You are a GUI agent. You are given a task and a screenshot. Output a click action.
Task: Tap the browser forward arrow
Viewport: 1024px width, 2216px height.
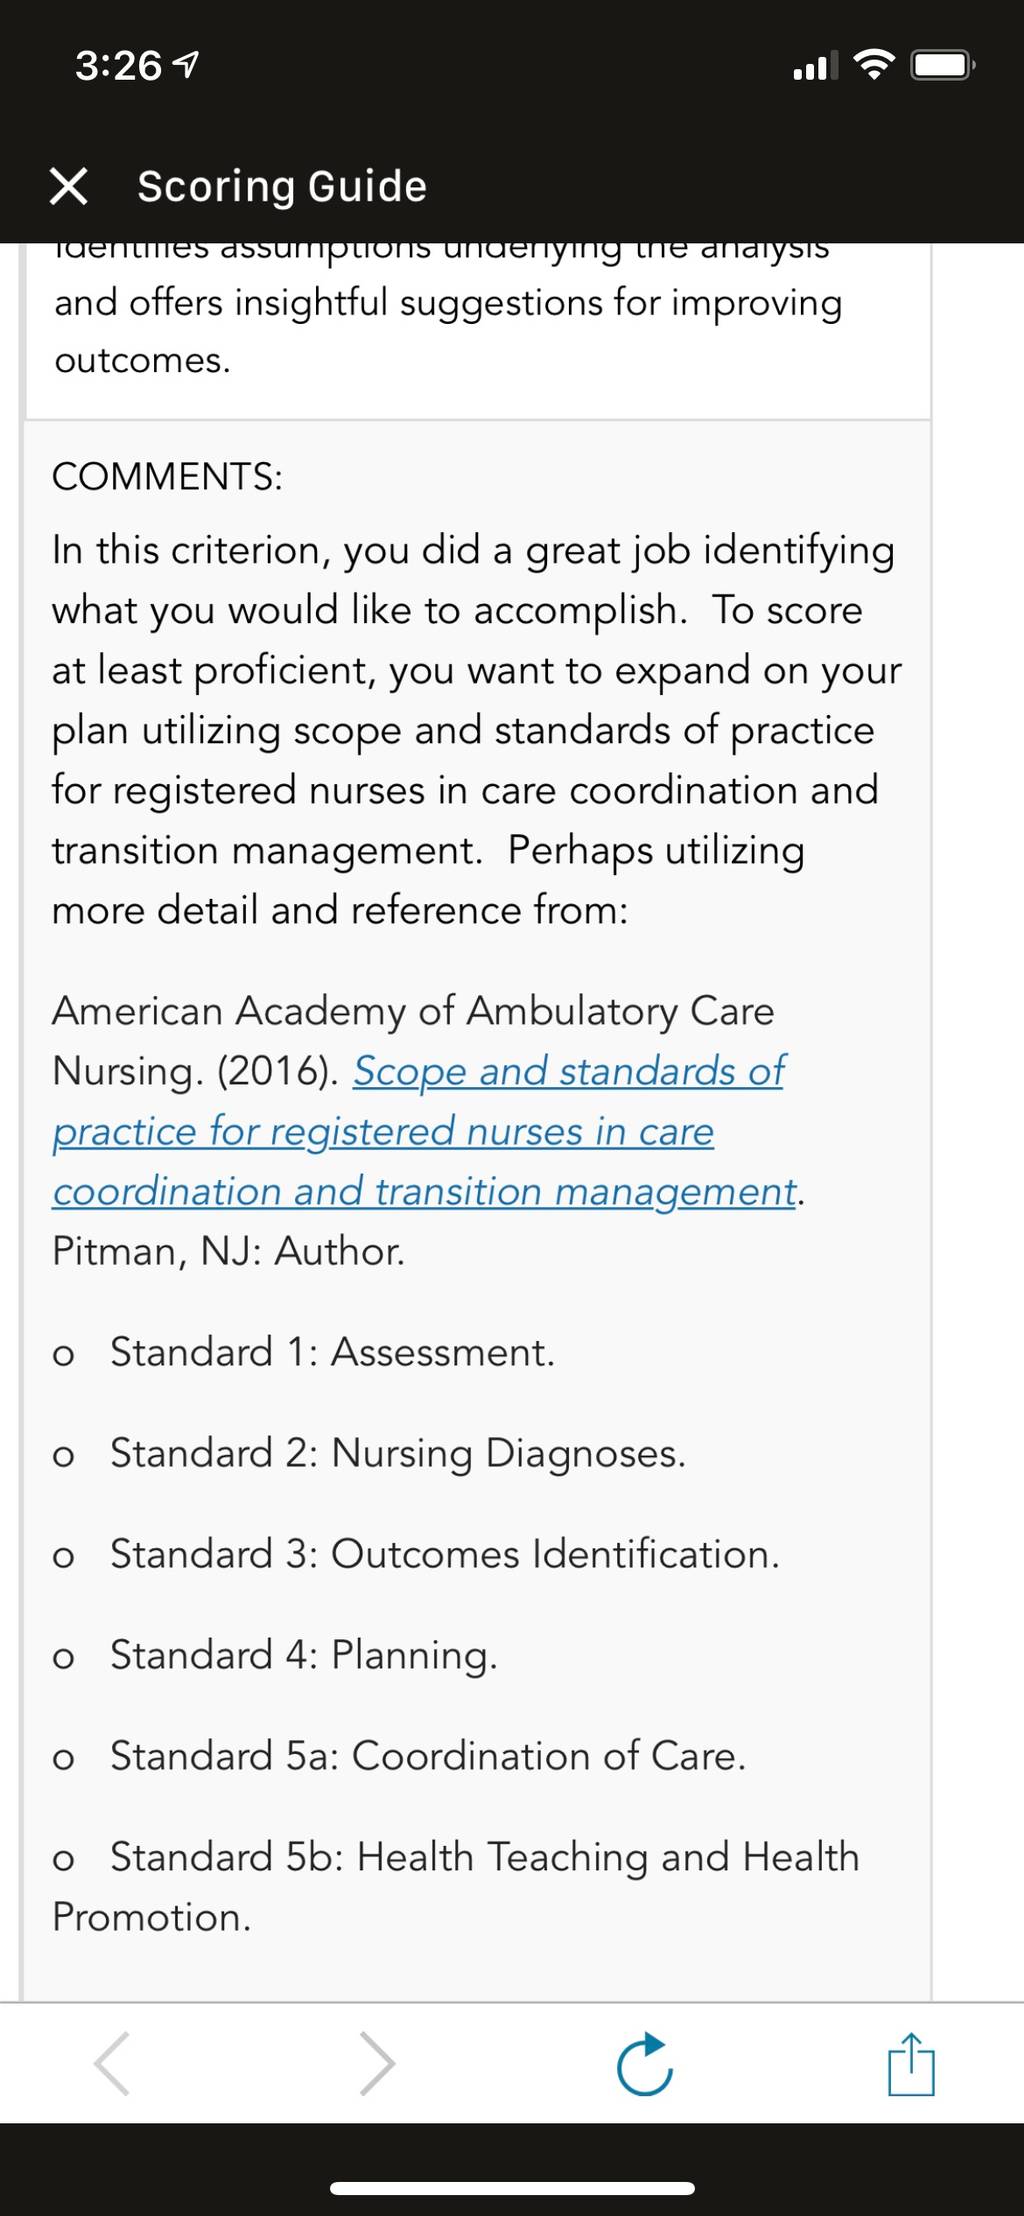[377, 2062]
